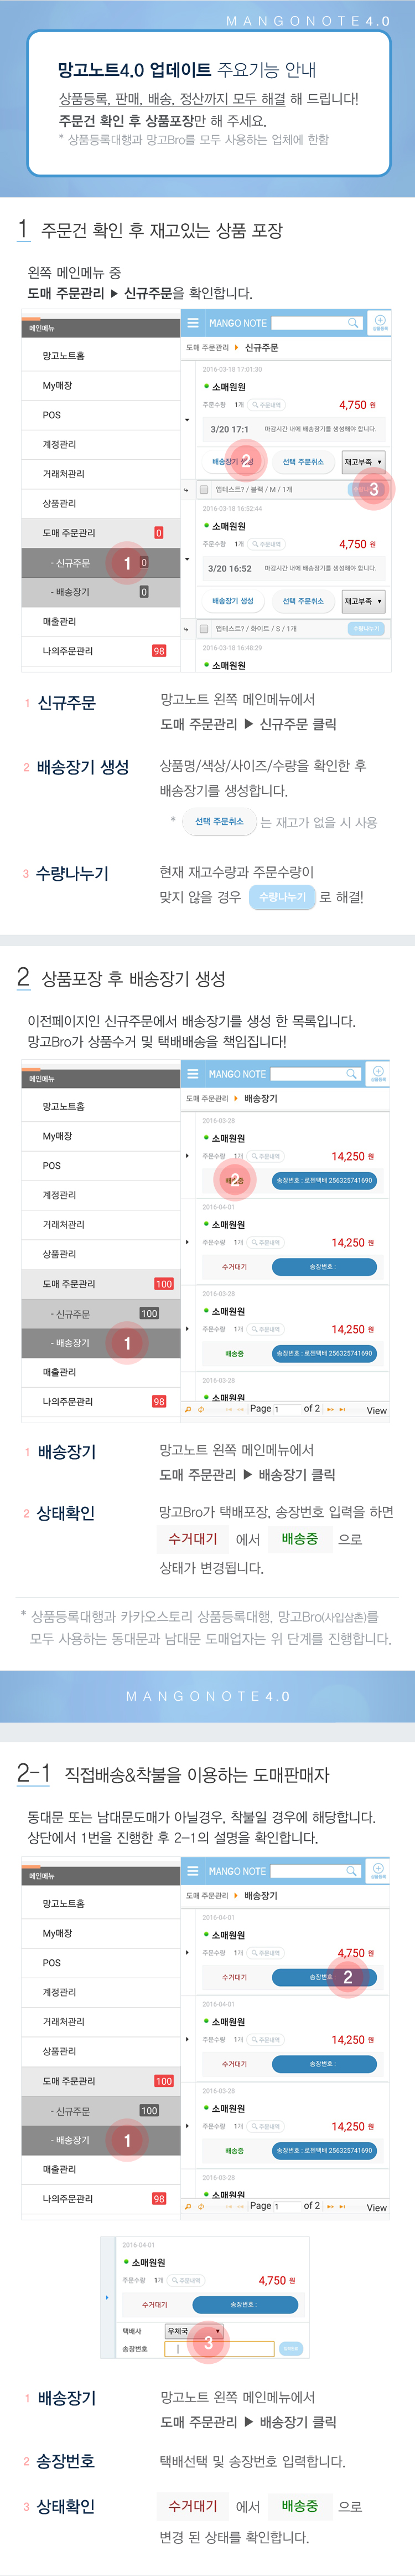Viewport: 415px width, 2576px height.
Task: Check the 엡테스트7 / 블랙 / M item checkbox
Action: [204, 490]
